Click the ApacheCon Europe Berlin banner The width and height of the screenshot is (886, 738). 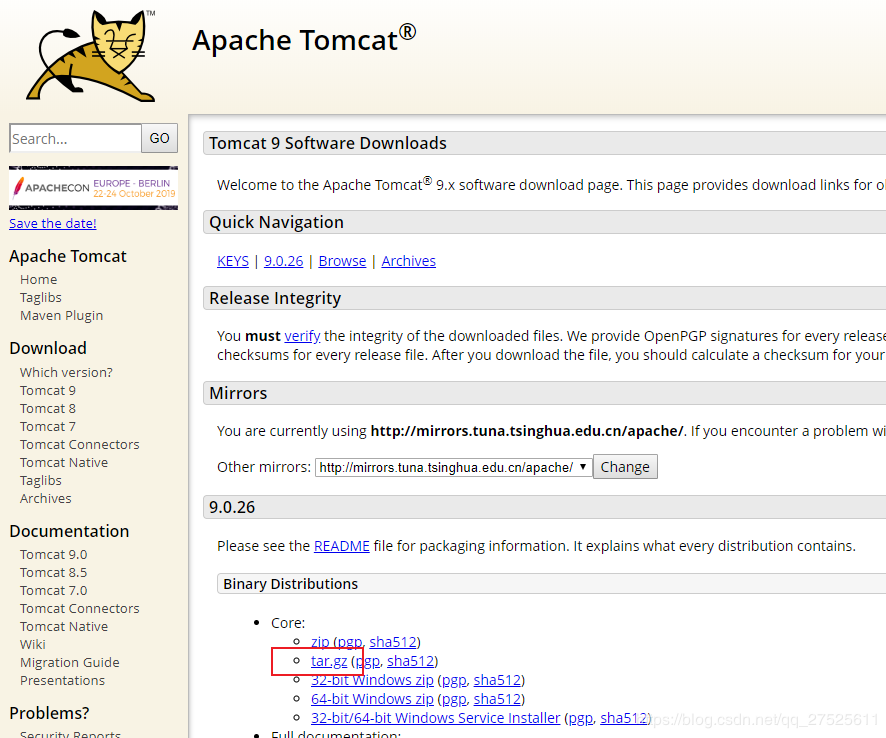93,187
